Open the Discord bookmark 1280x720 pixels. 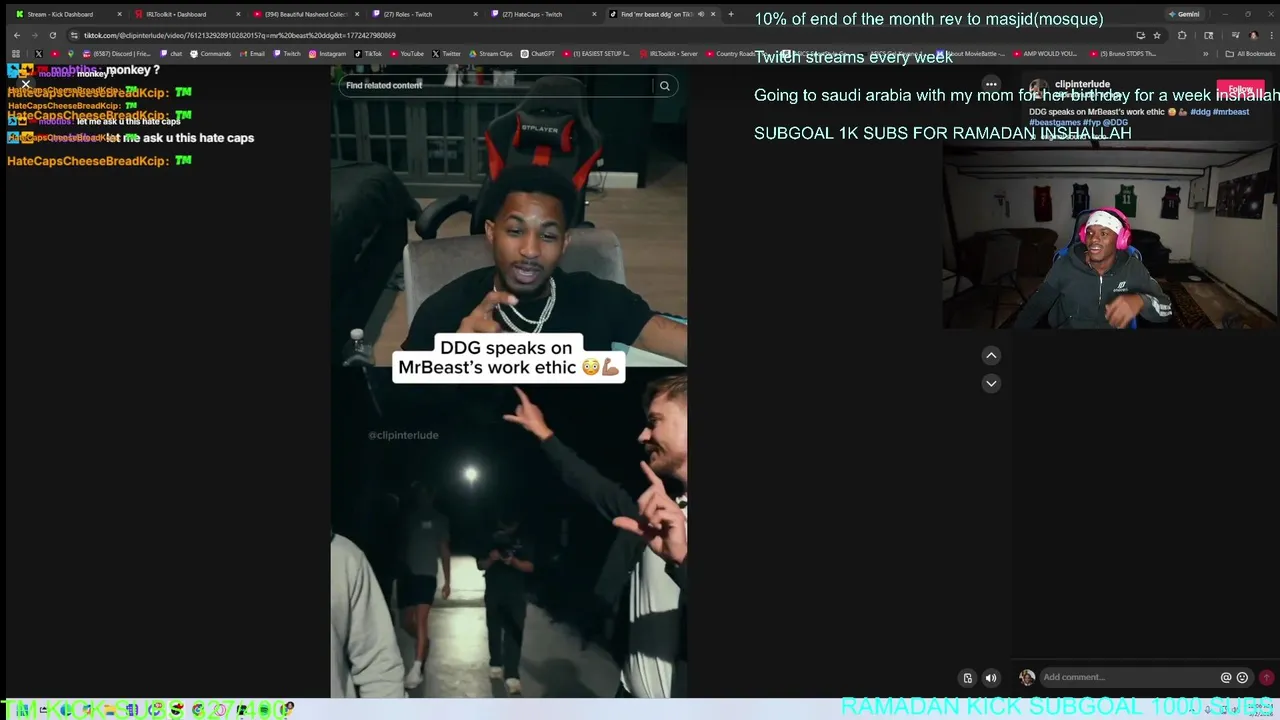[x=118, y=54]
